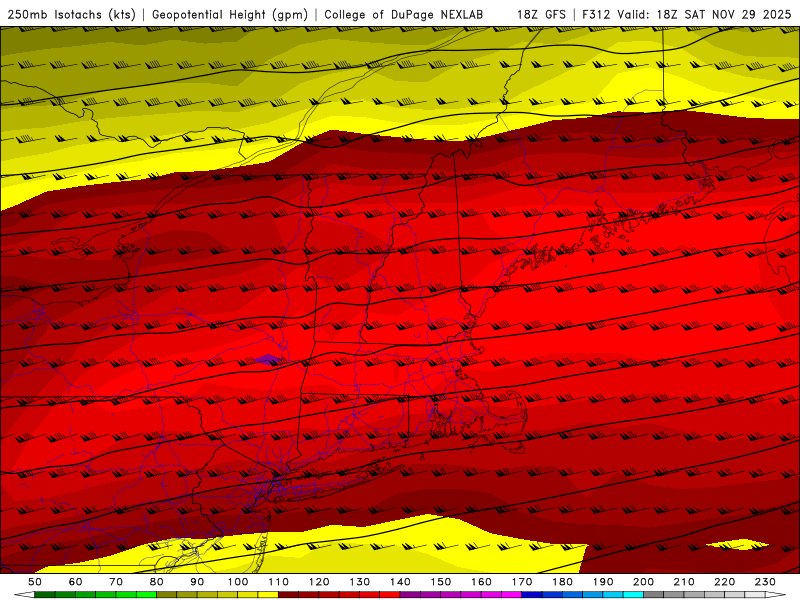800x600 pixels.
Task: Select the '70' legend value
Action: (x=116, y=582)
